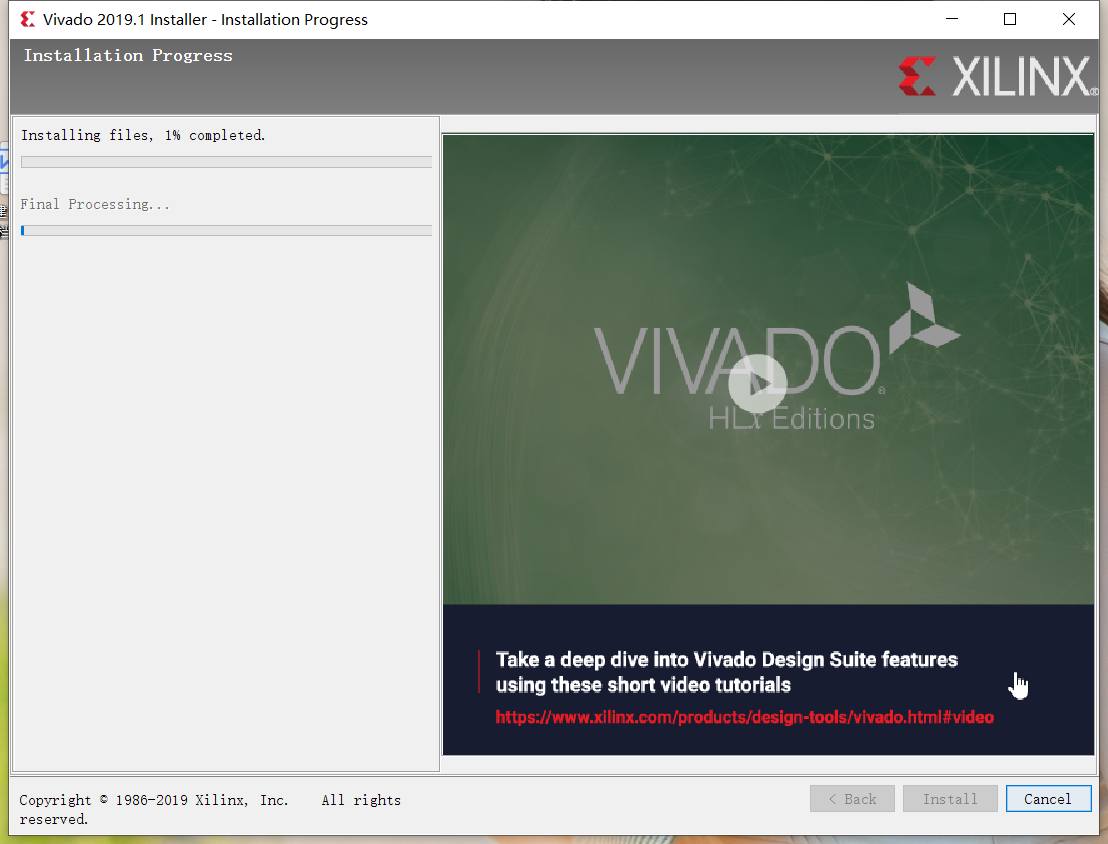The image size is (1108, 844).
Task: Click the 'Installing files, 1% completed.' text
Action: coord(143,135)
